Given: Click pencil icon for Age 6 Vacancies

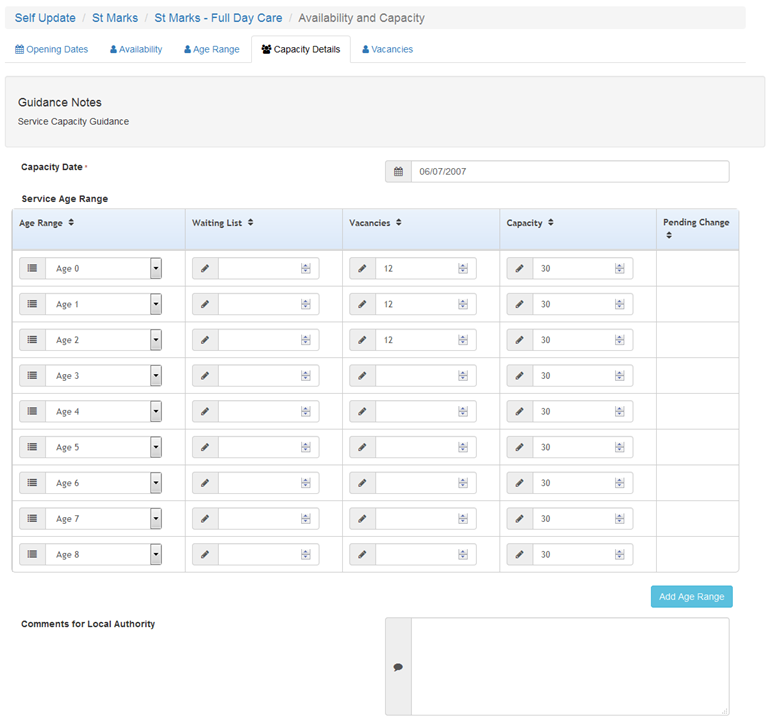Looking at the screenshot, I should (x=362, y=483).
